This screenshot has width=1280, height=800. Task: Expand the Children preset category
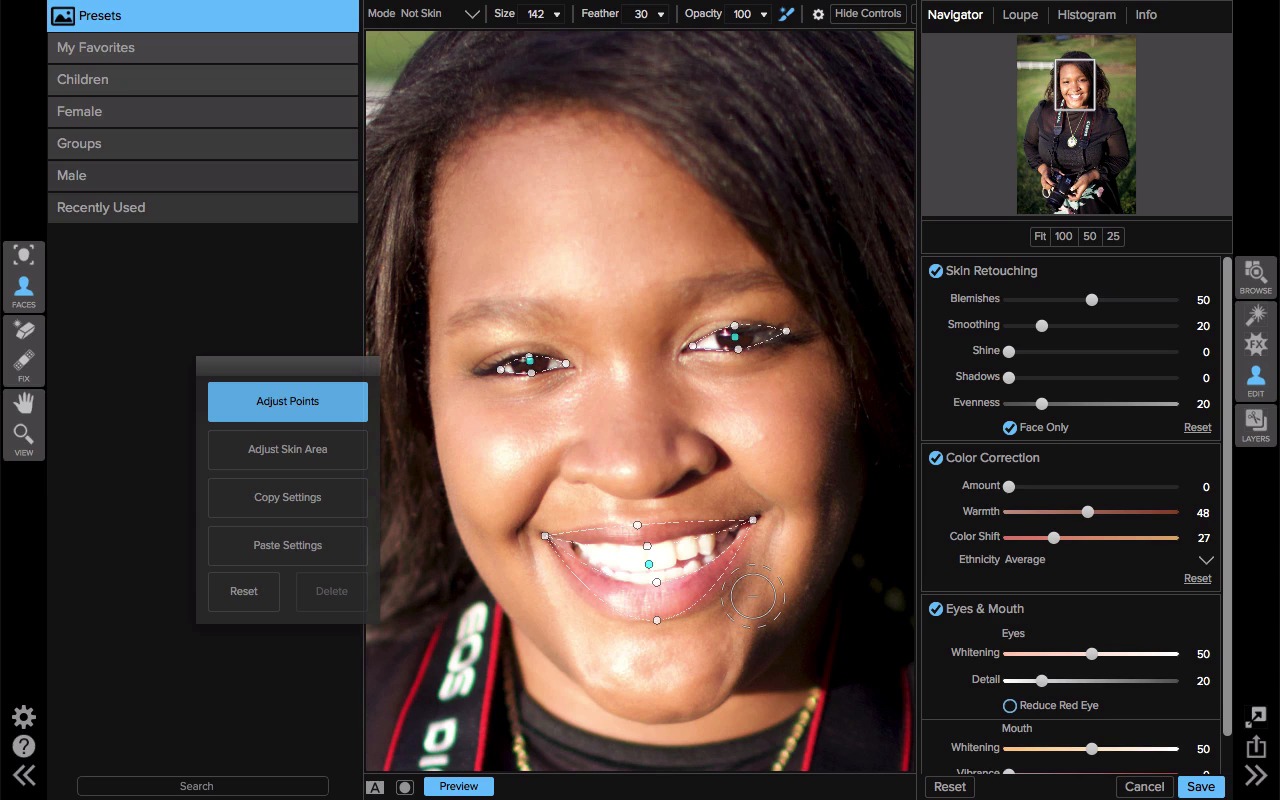click(203, 80)
